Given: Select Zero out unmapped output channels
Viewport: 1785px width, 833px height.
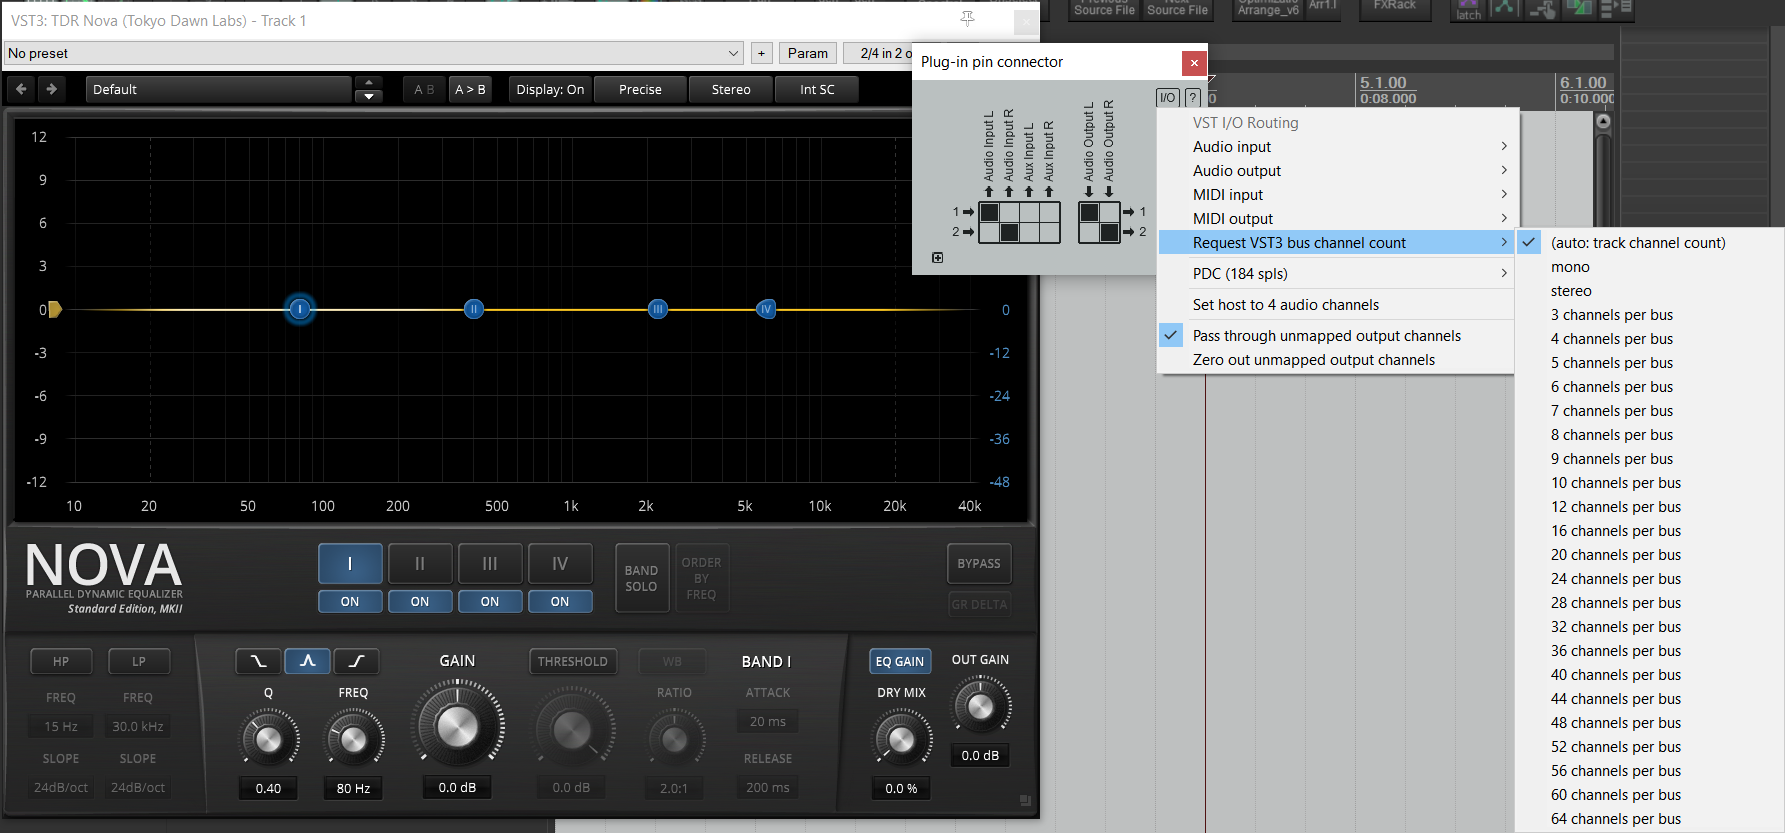Looking at the screenshot, I should [1338, 359].
